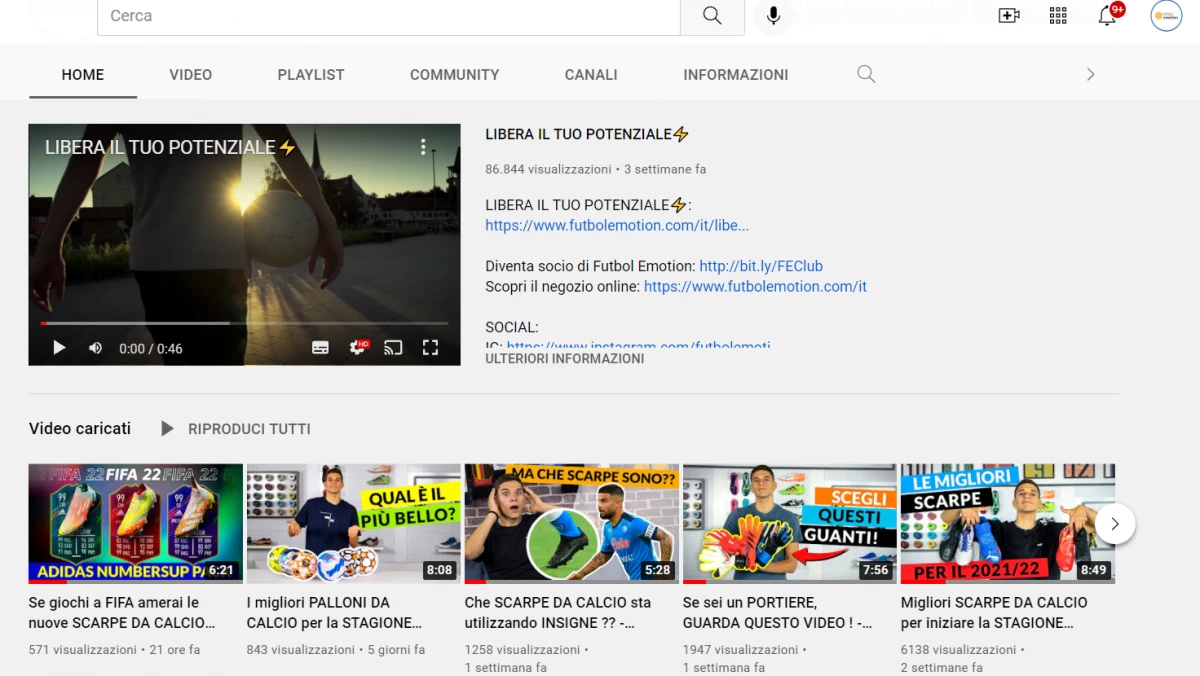Open the title 'Che SCARPE DA CALCIO sta utilizzando INSIGNE'

tap(558, 612)
